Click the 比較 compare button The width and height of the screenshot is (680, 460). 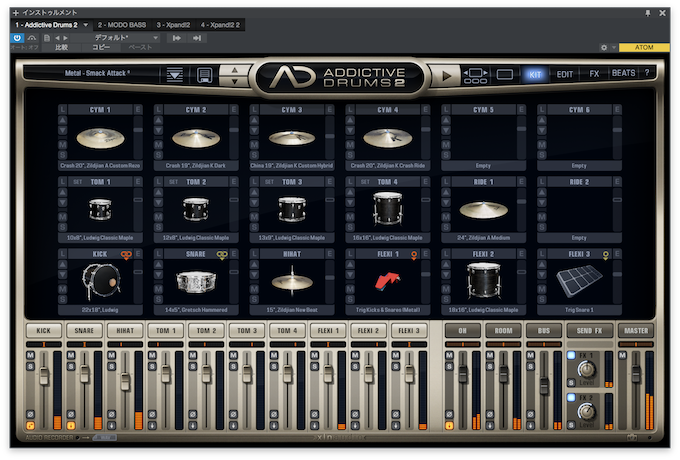tap(62, 47)
